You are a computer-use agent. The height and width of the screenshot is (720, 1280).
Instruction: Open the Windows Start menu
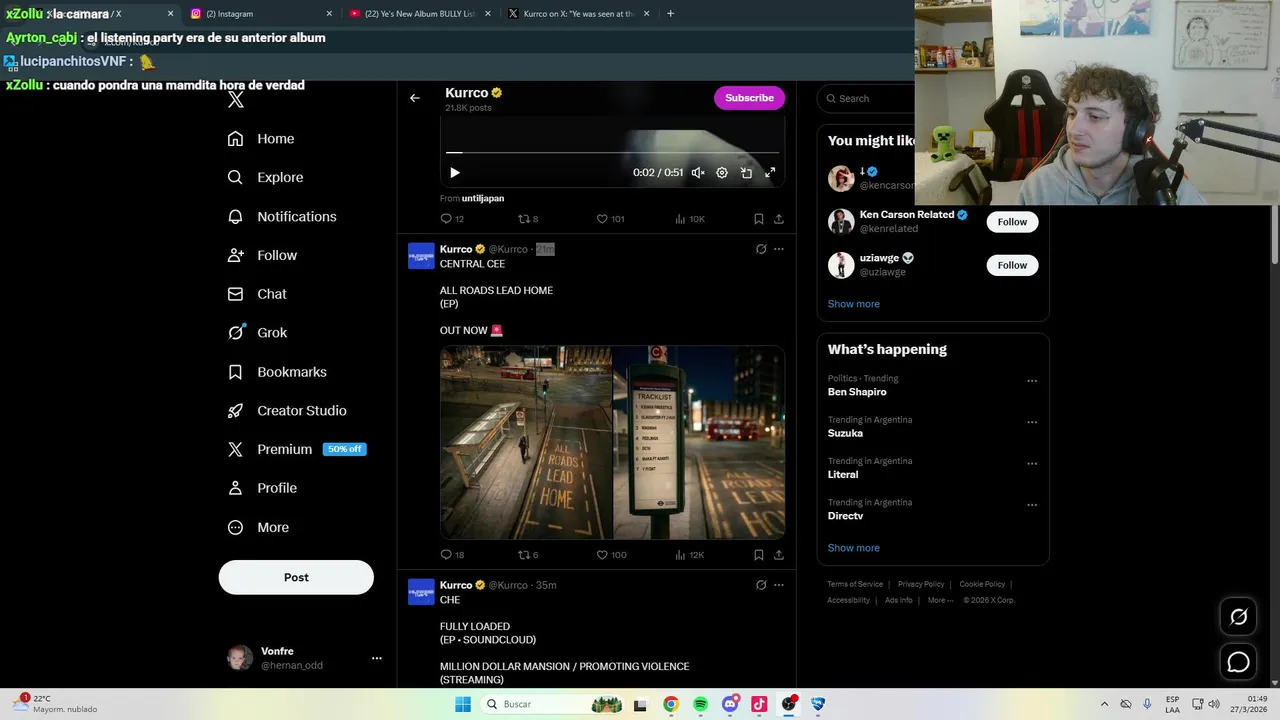point(463,704)
